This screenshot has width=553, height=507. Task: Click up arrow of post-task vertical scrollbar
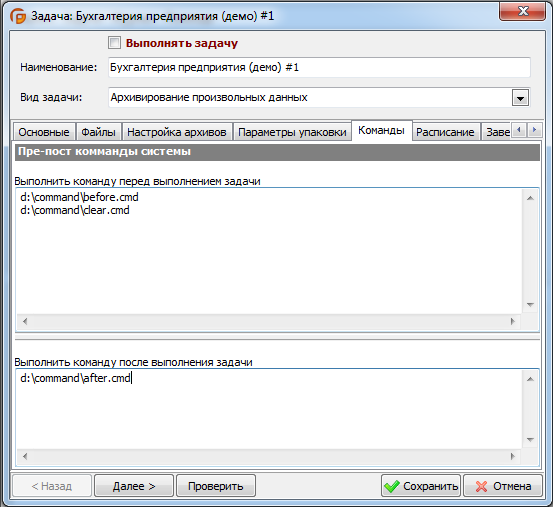(x=530, y=379)
